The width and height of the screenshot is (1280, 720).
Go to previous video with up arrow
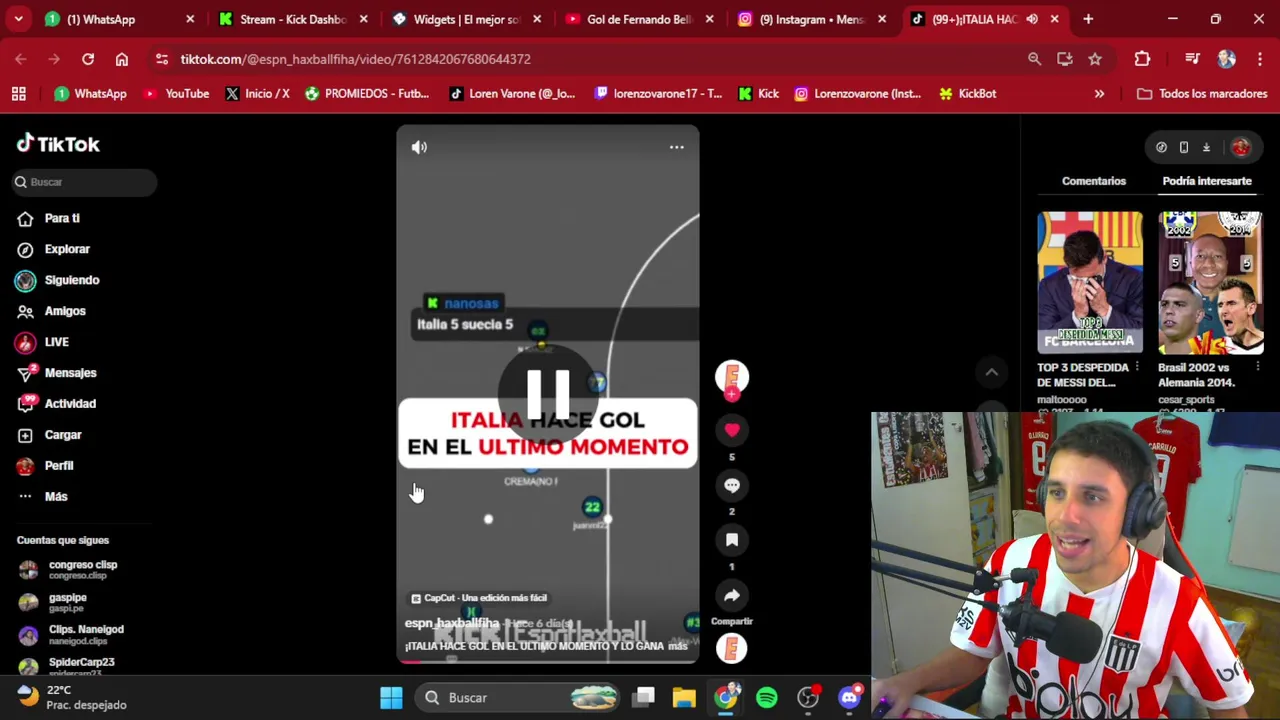tap(992, 372)
